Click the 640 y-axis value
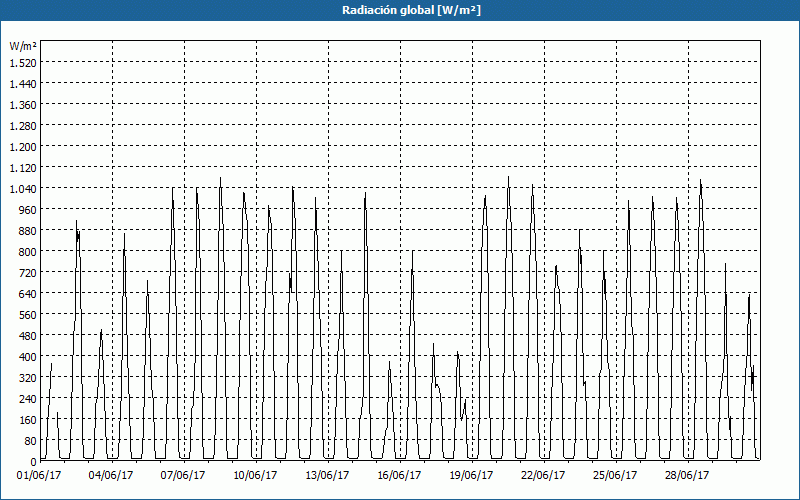This screenshot has height=500, width=800. [29, 294]
